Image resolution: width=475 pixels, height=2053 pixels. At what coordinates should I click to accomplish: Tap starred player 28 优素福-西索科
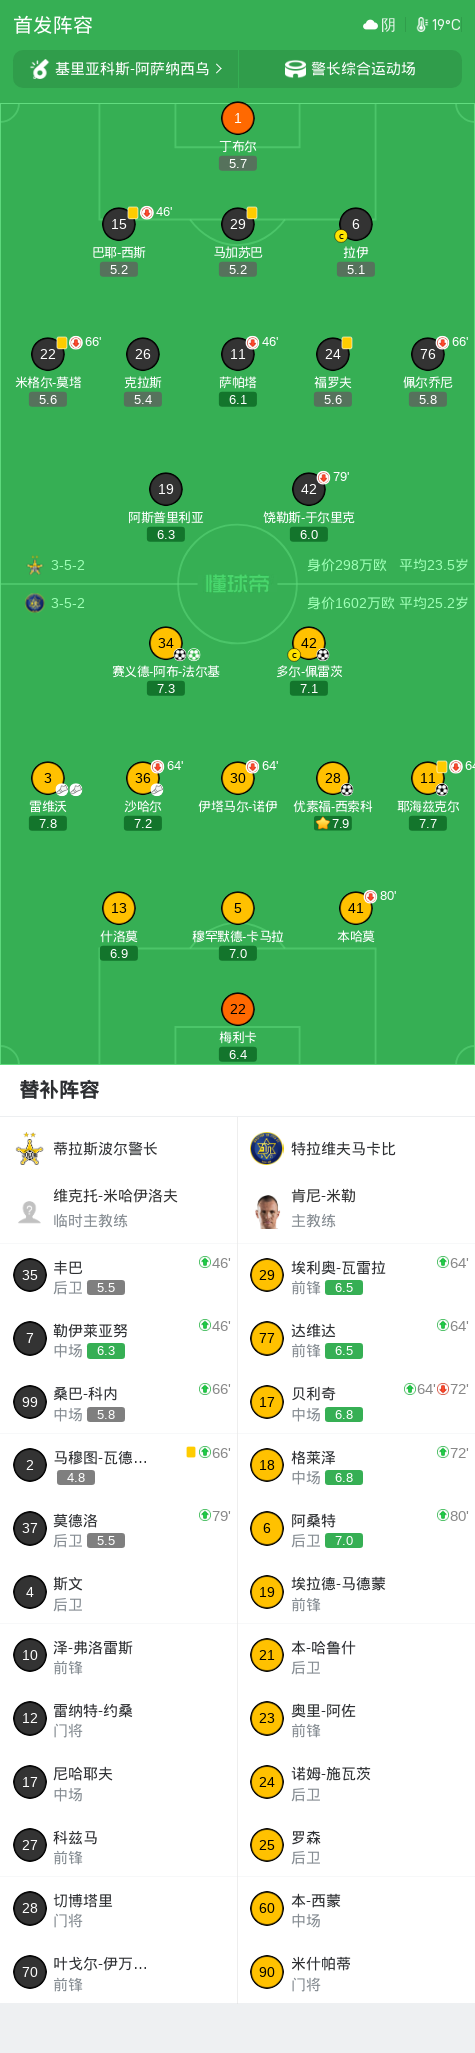[x=332, y=778]
